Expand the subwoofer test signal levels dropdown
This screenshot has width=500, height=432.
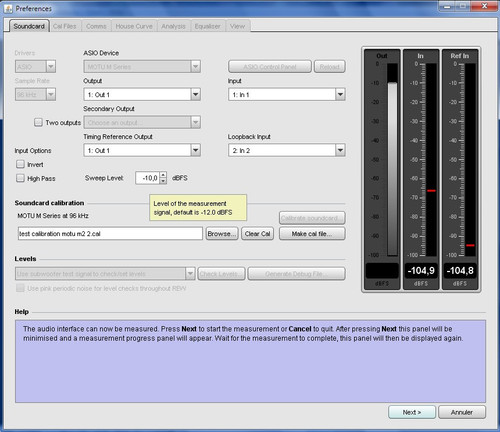[105, 274]
